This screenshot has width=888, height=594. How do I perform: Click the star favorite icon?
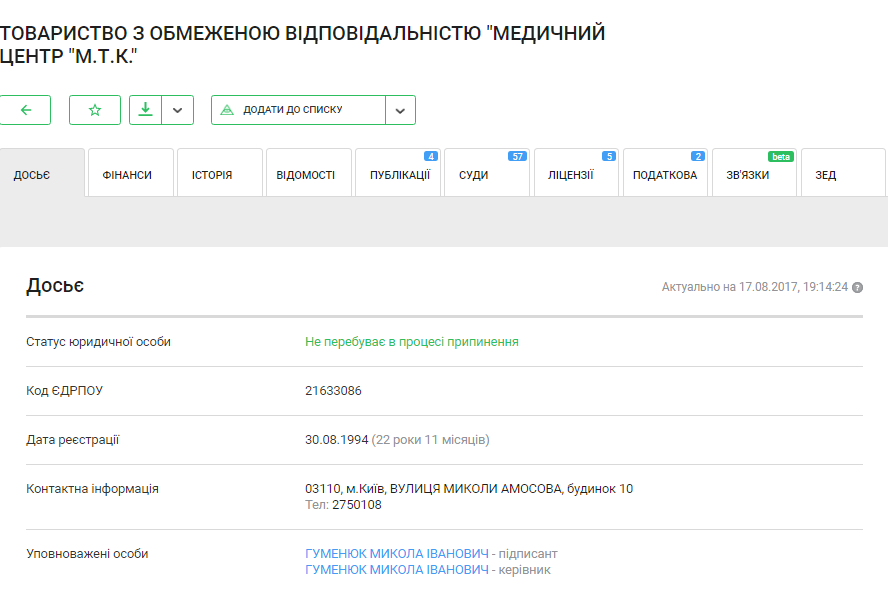coord(95,110)
